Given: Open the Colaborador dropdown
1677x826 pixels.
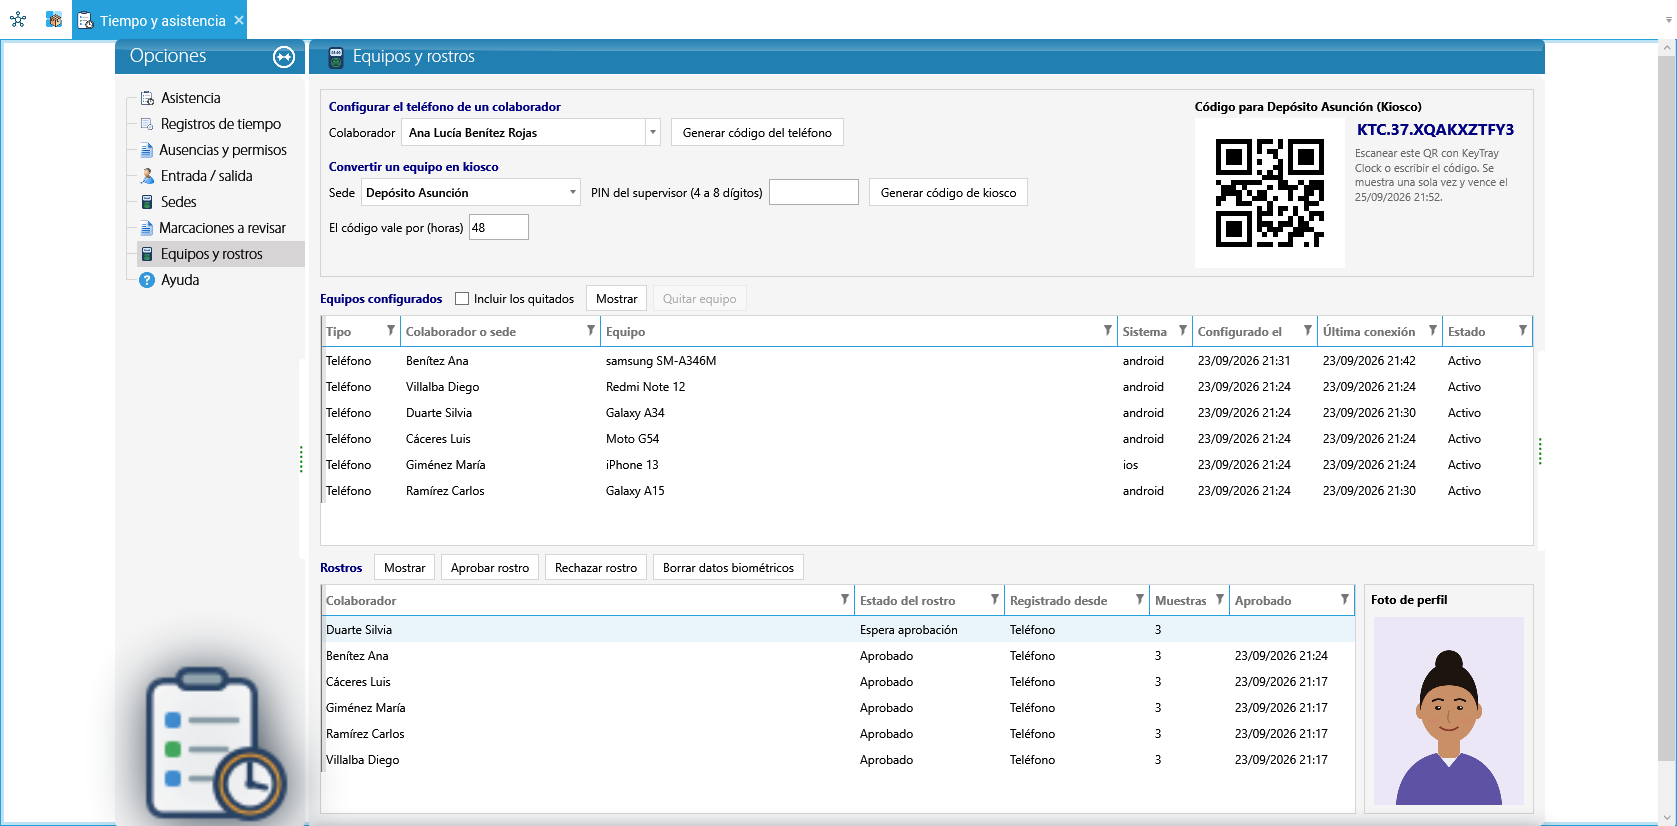Looking at the screenshot, I should 653,132.
